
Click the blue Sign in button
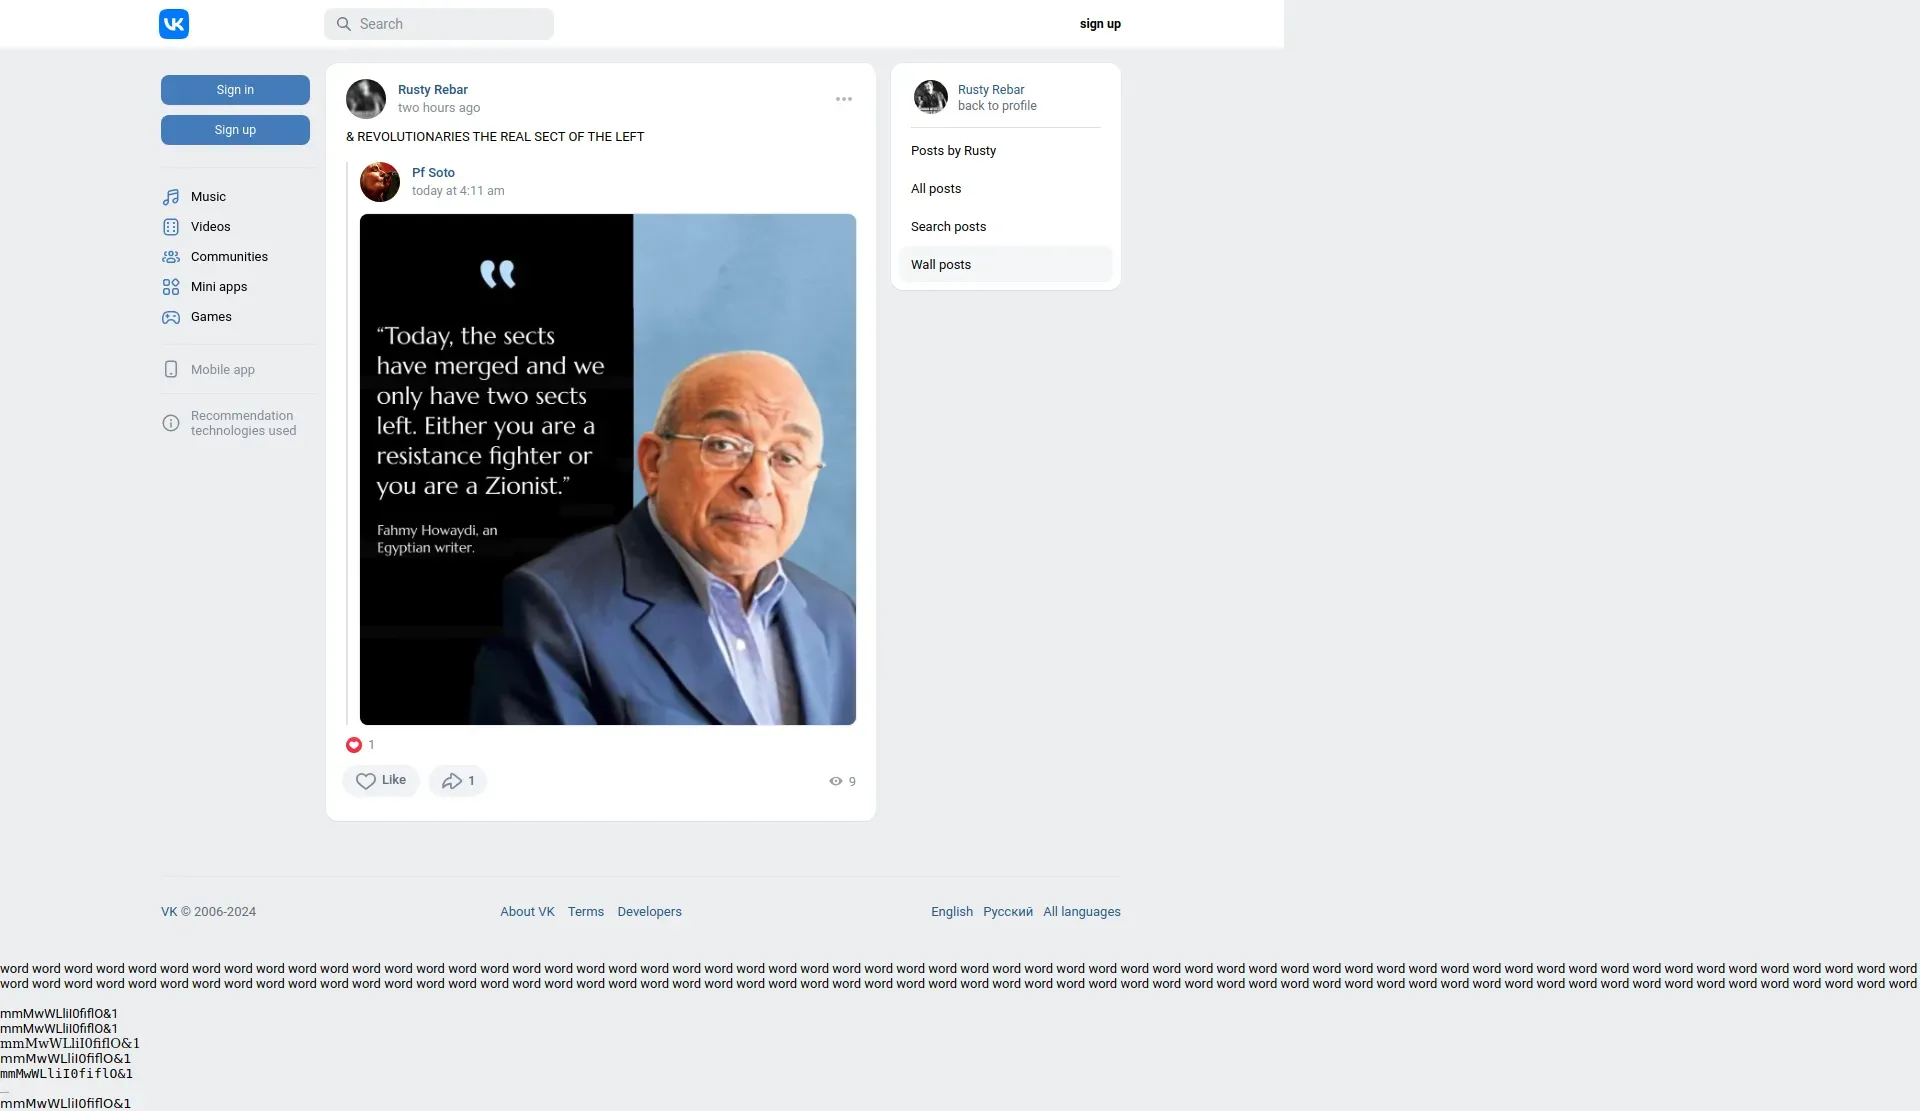pyautogui.click(x=235, y=90)
